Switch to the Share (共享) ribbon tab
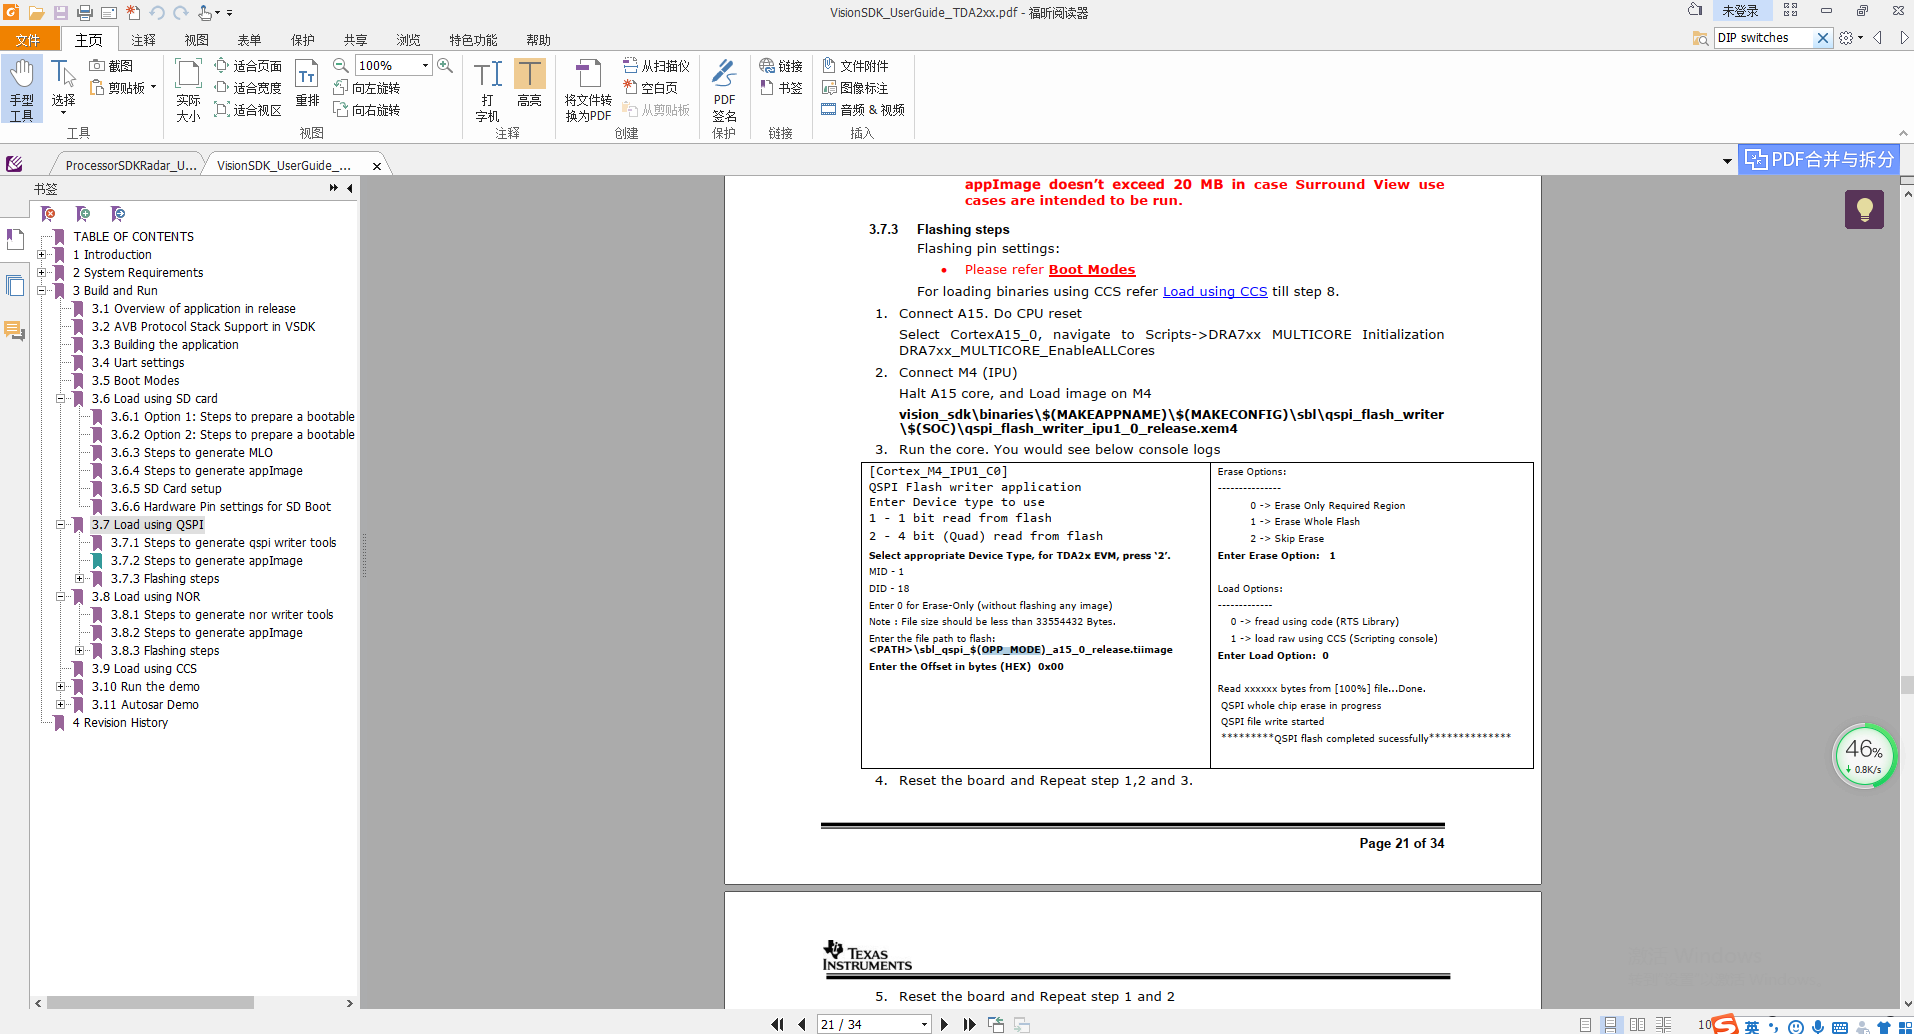The image size is (1914, 1034). pyautogui.click(x=356, y=40)
